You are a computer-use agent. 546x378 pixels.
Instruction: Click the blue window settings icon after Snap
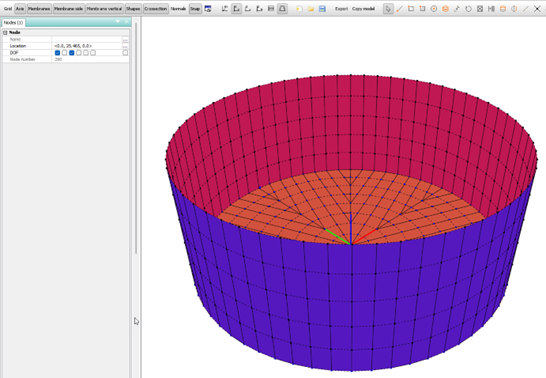coord(208,9)
